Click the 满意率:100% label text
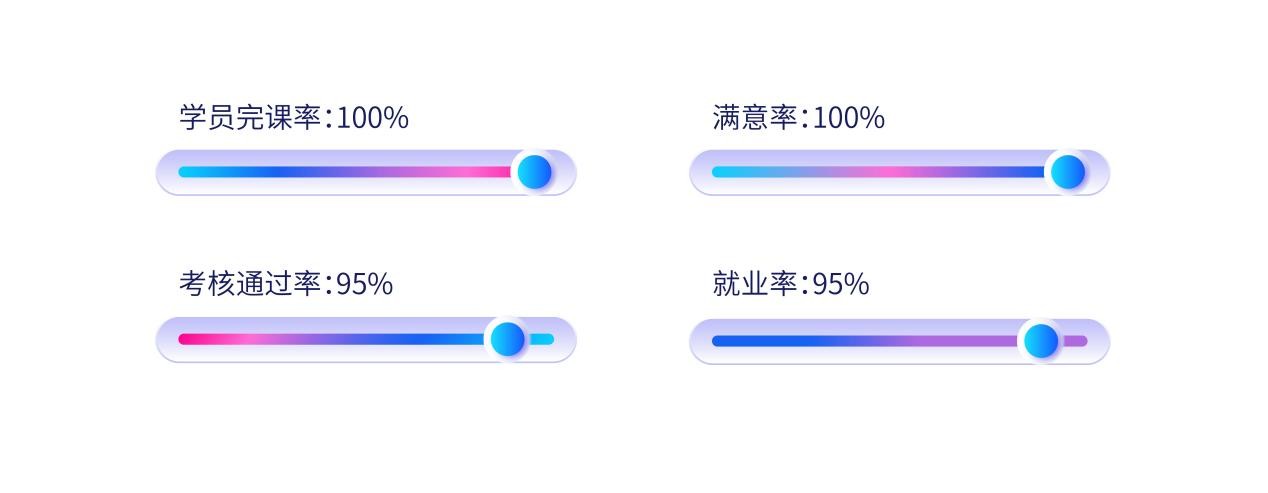 [x=799, y=117]
